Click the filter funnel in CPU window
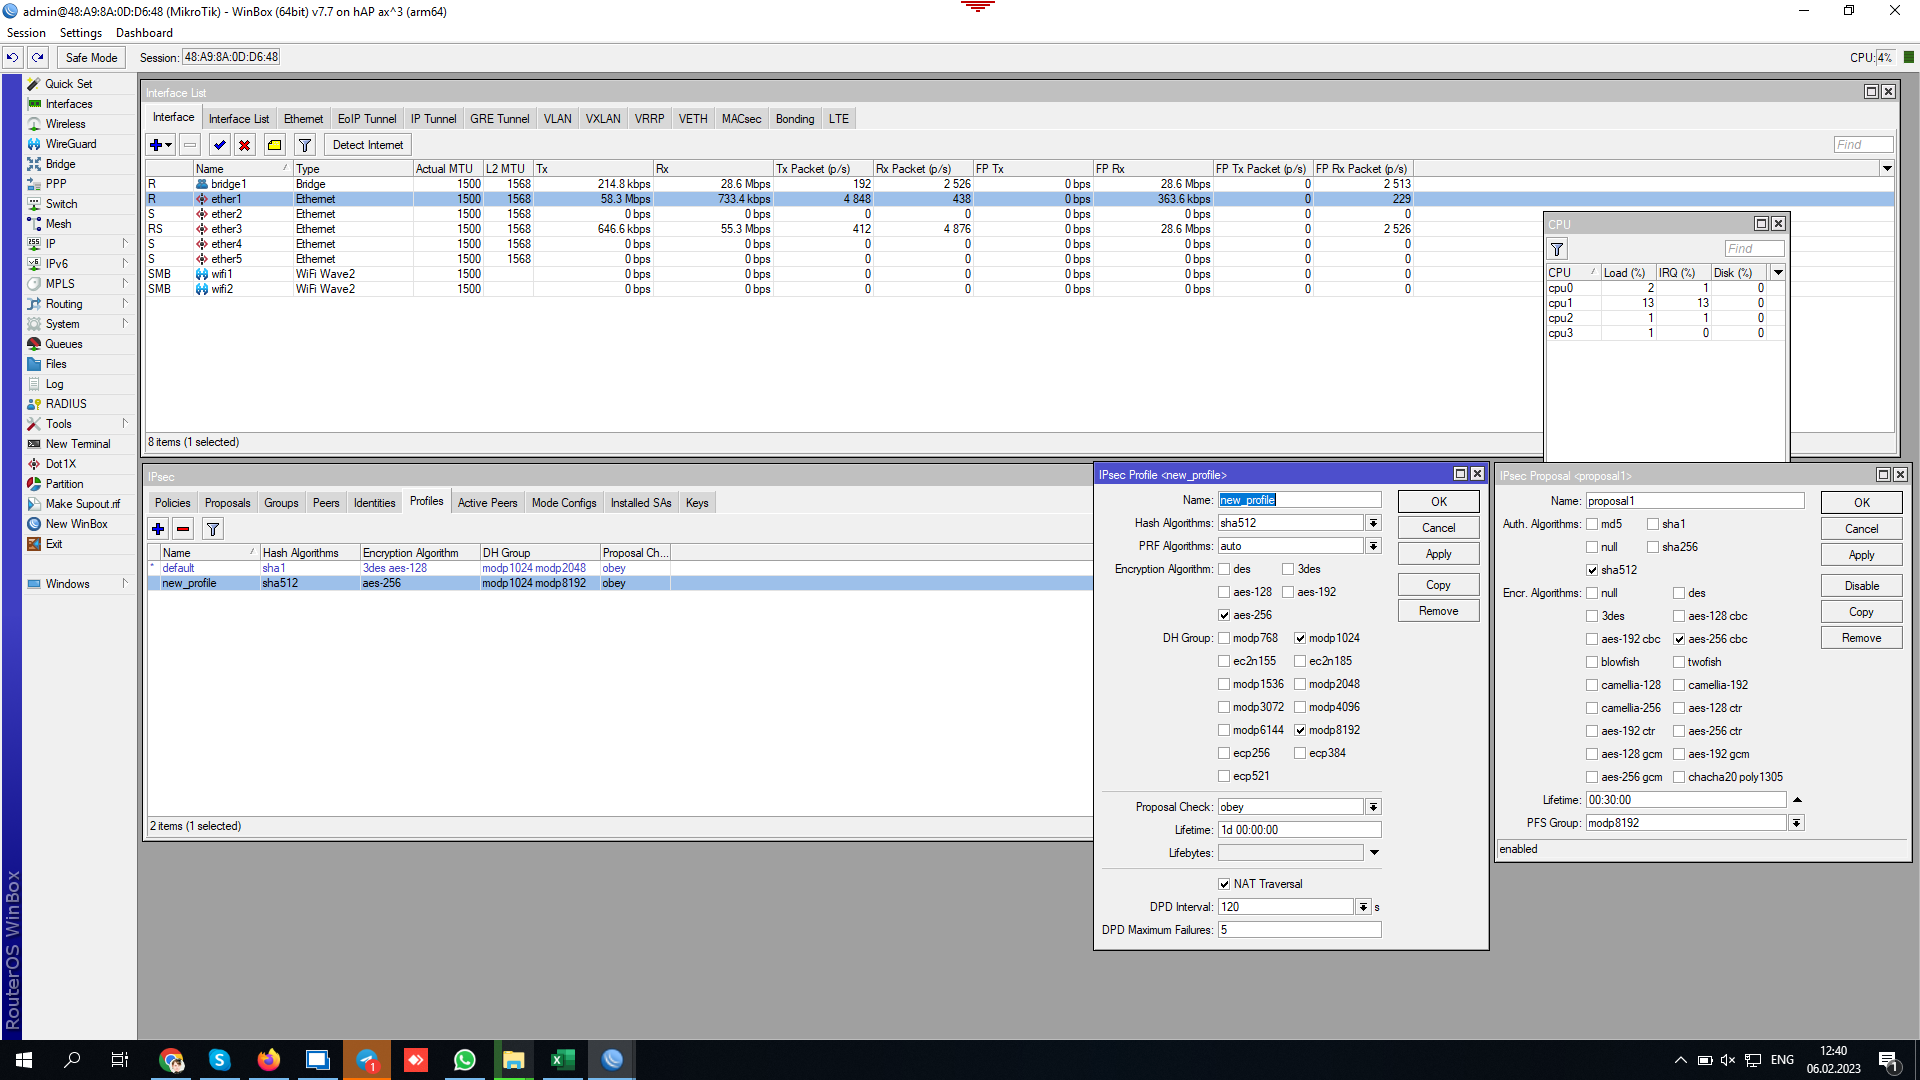The height and width of the screenshot is (1080, 1920). pyautogui.click(x=1558, y=249)
